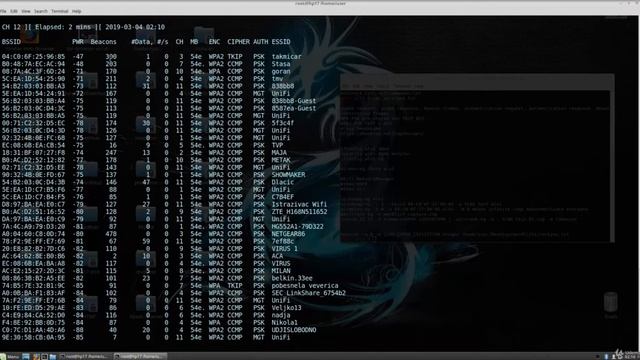Click the ESSID 'belkin.33ee'

click(x=292, y=278)
